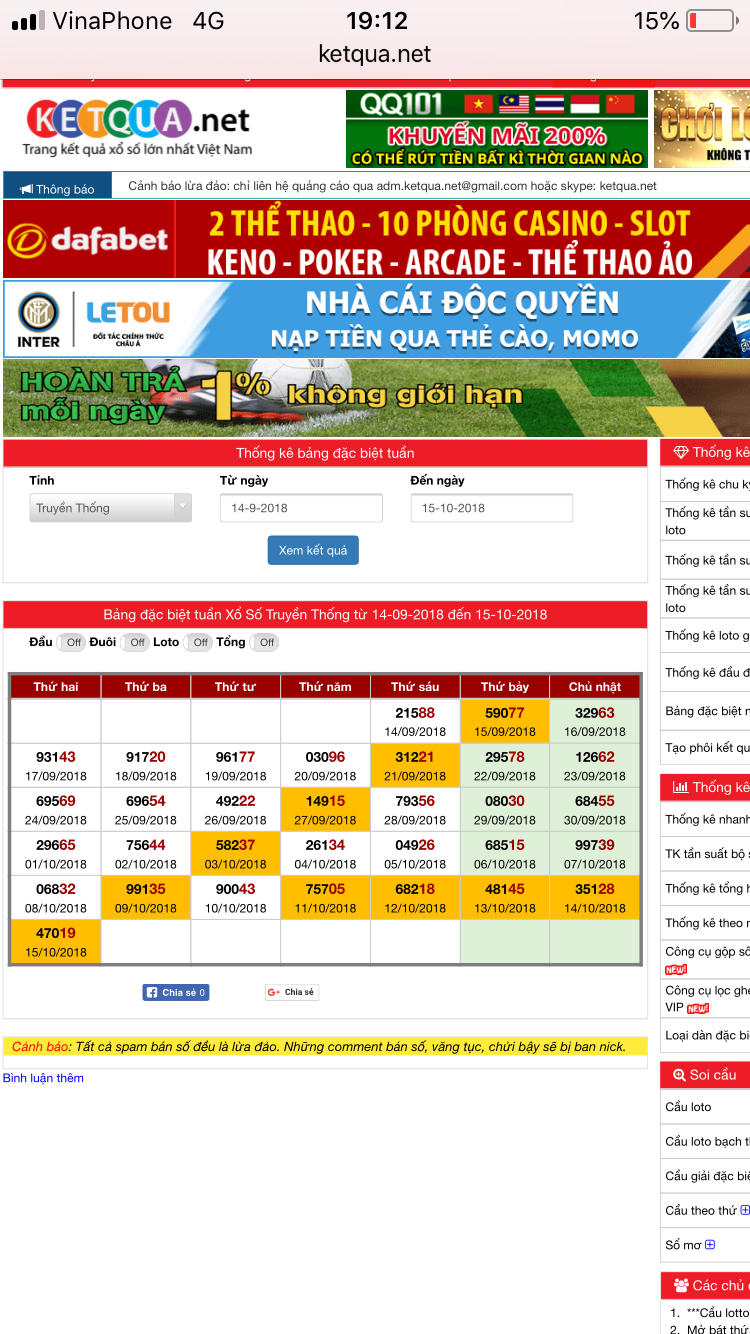The height and width of the screenshot is (1334, 750).
Task: Tap the VinaPhone signal strength indicator
Action: coord(28,21)
